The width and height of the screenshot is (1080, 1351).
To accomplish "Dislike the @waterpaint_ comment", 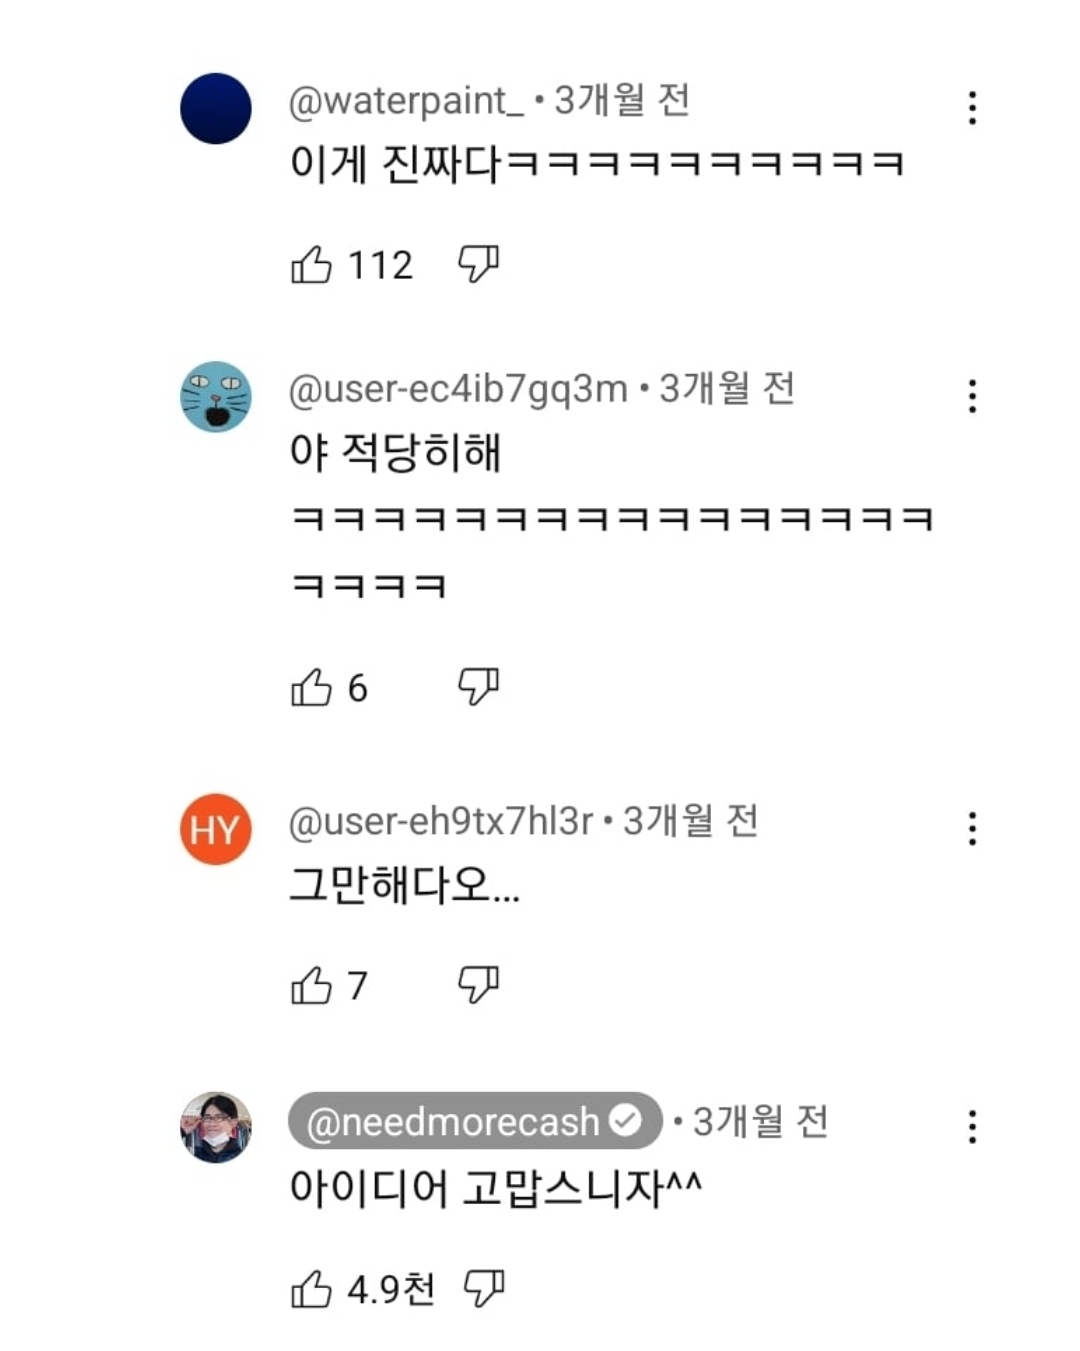I will (478, 264).
